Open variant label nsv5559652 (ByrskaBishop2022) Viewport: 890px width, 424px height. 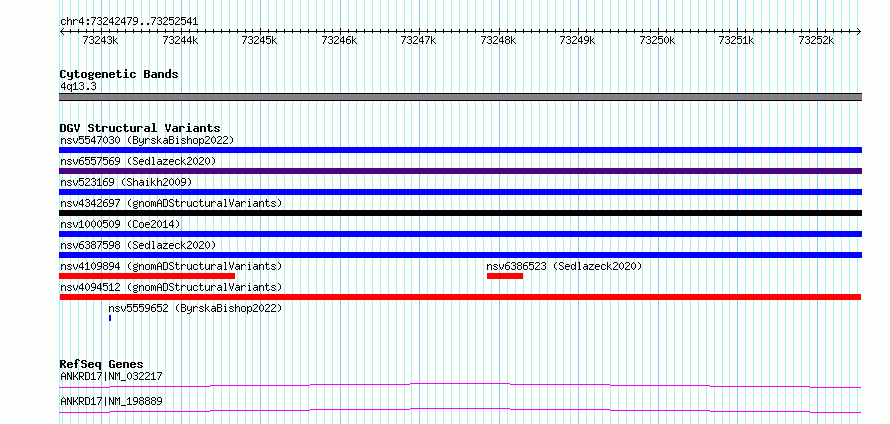pyautogui.click(x=195, y=308)
